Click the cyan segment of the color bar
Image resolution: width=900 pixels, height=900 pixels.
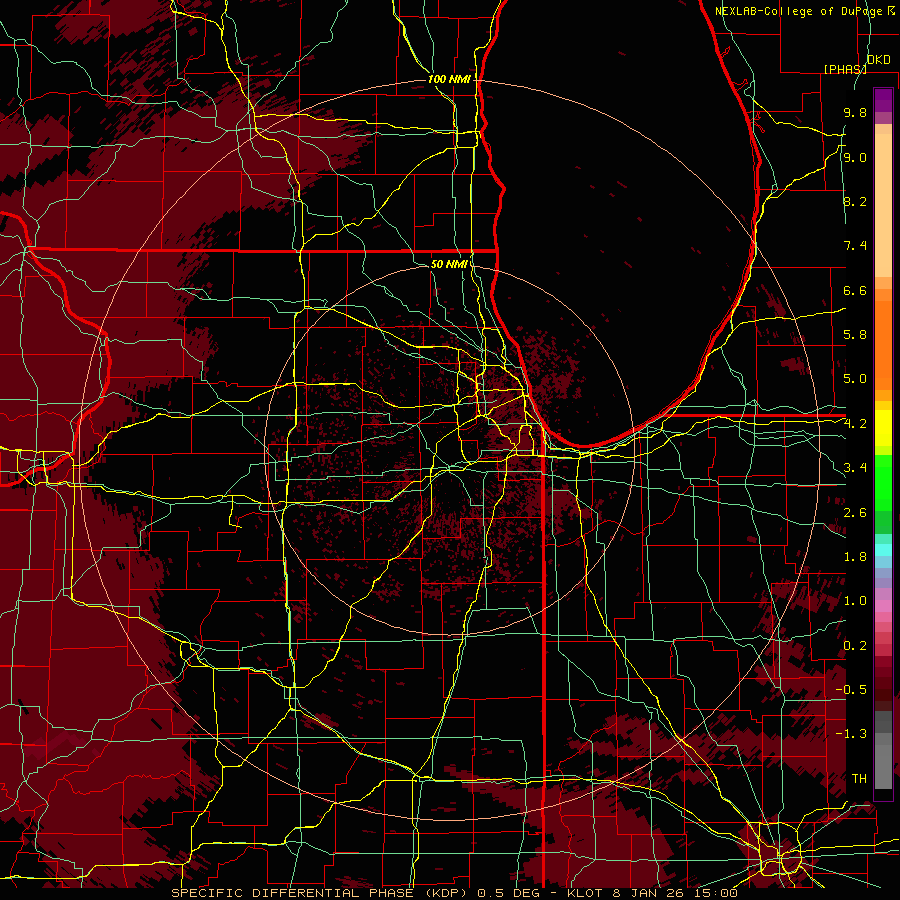coord(883,550)
